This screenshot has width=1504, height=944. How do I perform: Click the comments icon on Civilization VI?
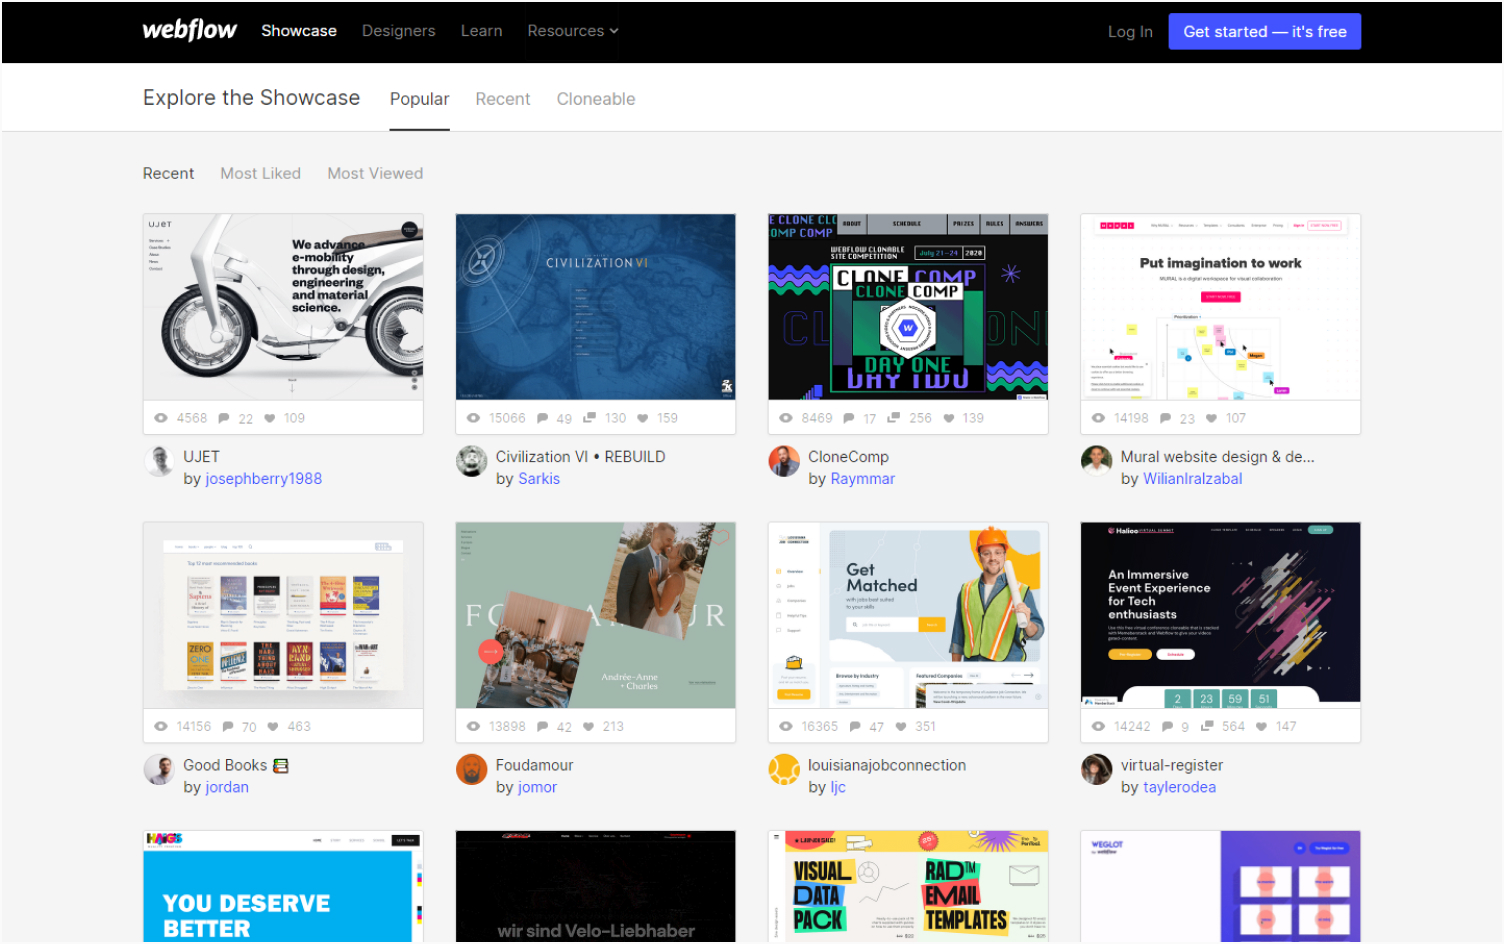[542, 418]
